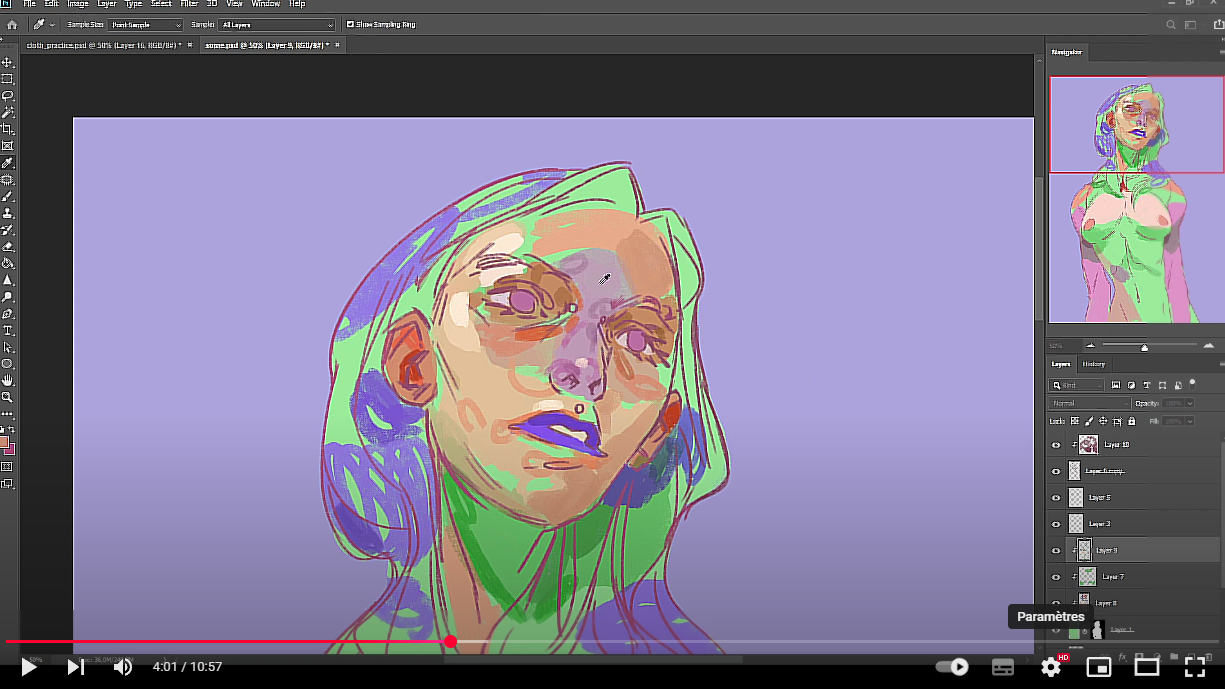Hide Layer 9 eye icon
The height and width of the screenshot is (689, 1225).
(x=1056, y=550)
